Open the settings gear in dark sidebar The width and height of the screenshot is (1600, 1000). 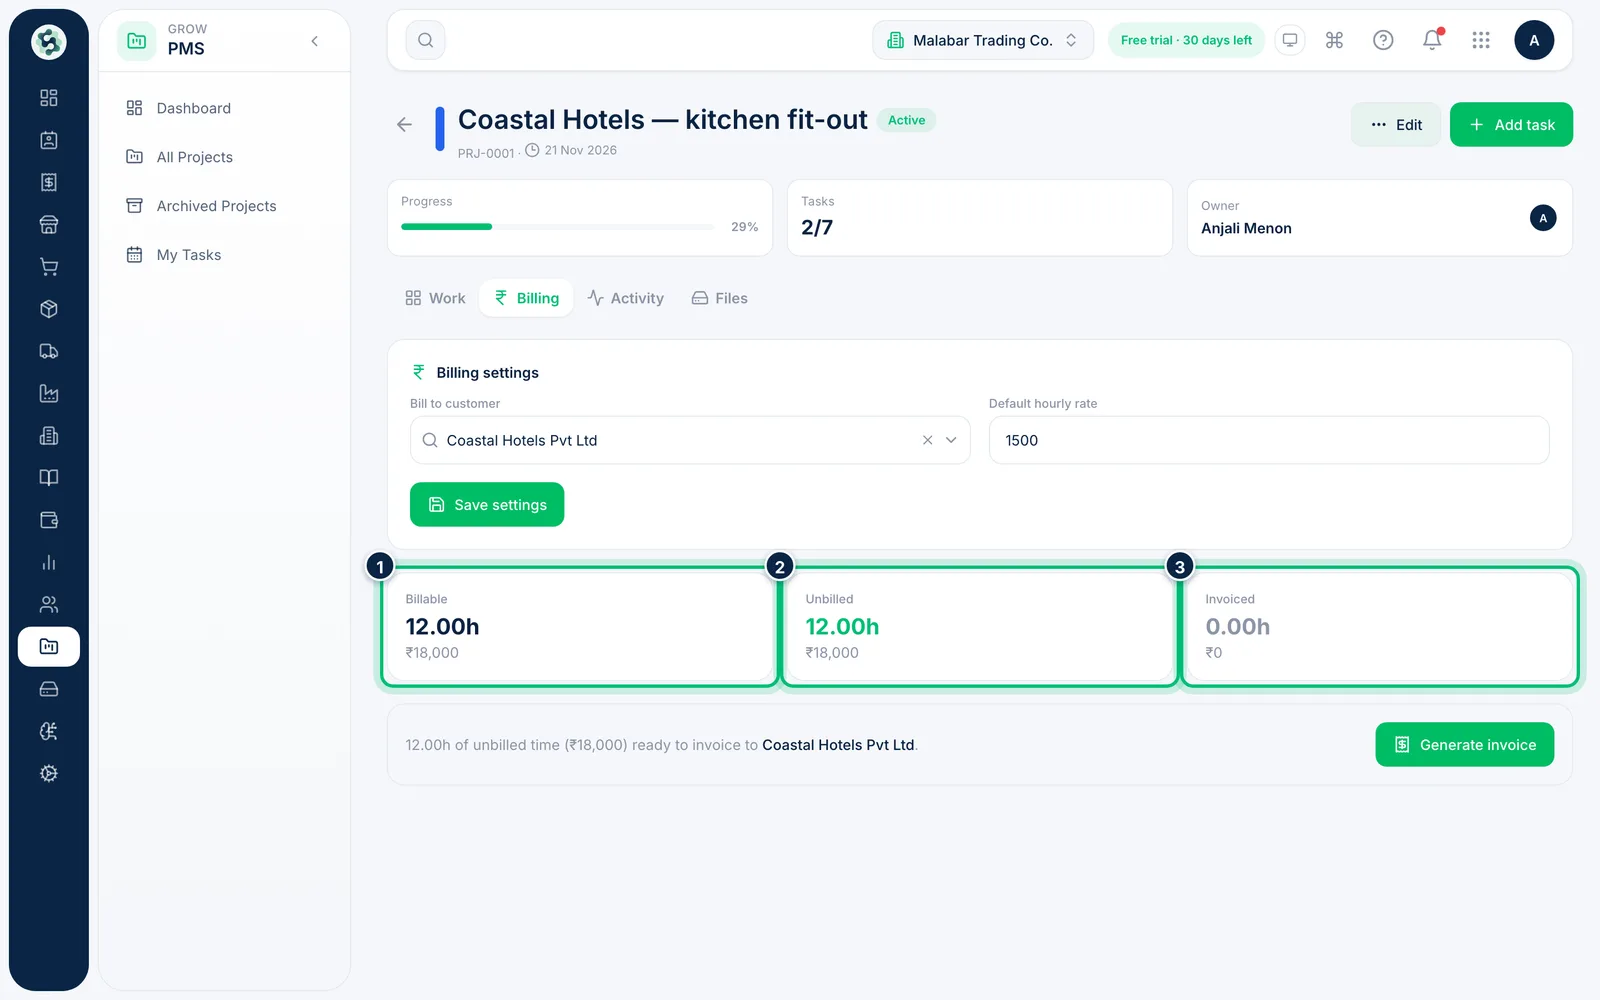[48, 773]
